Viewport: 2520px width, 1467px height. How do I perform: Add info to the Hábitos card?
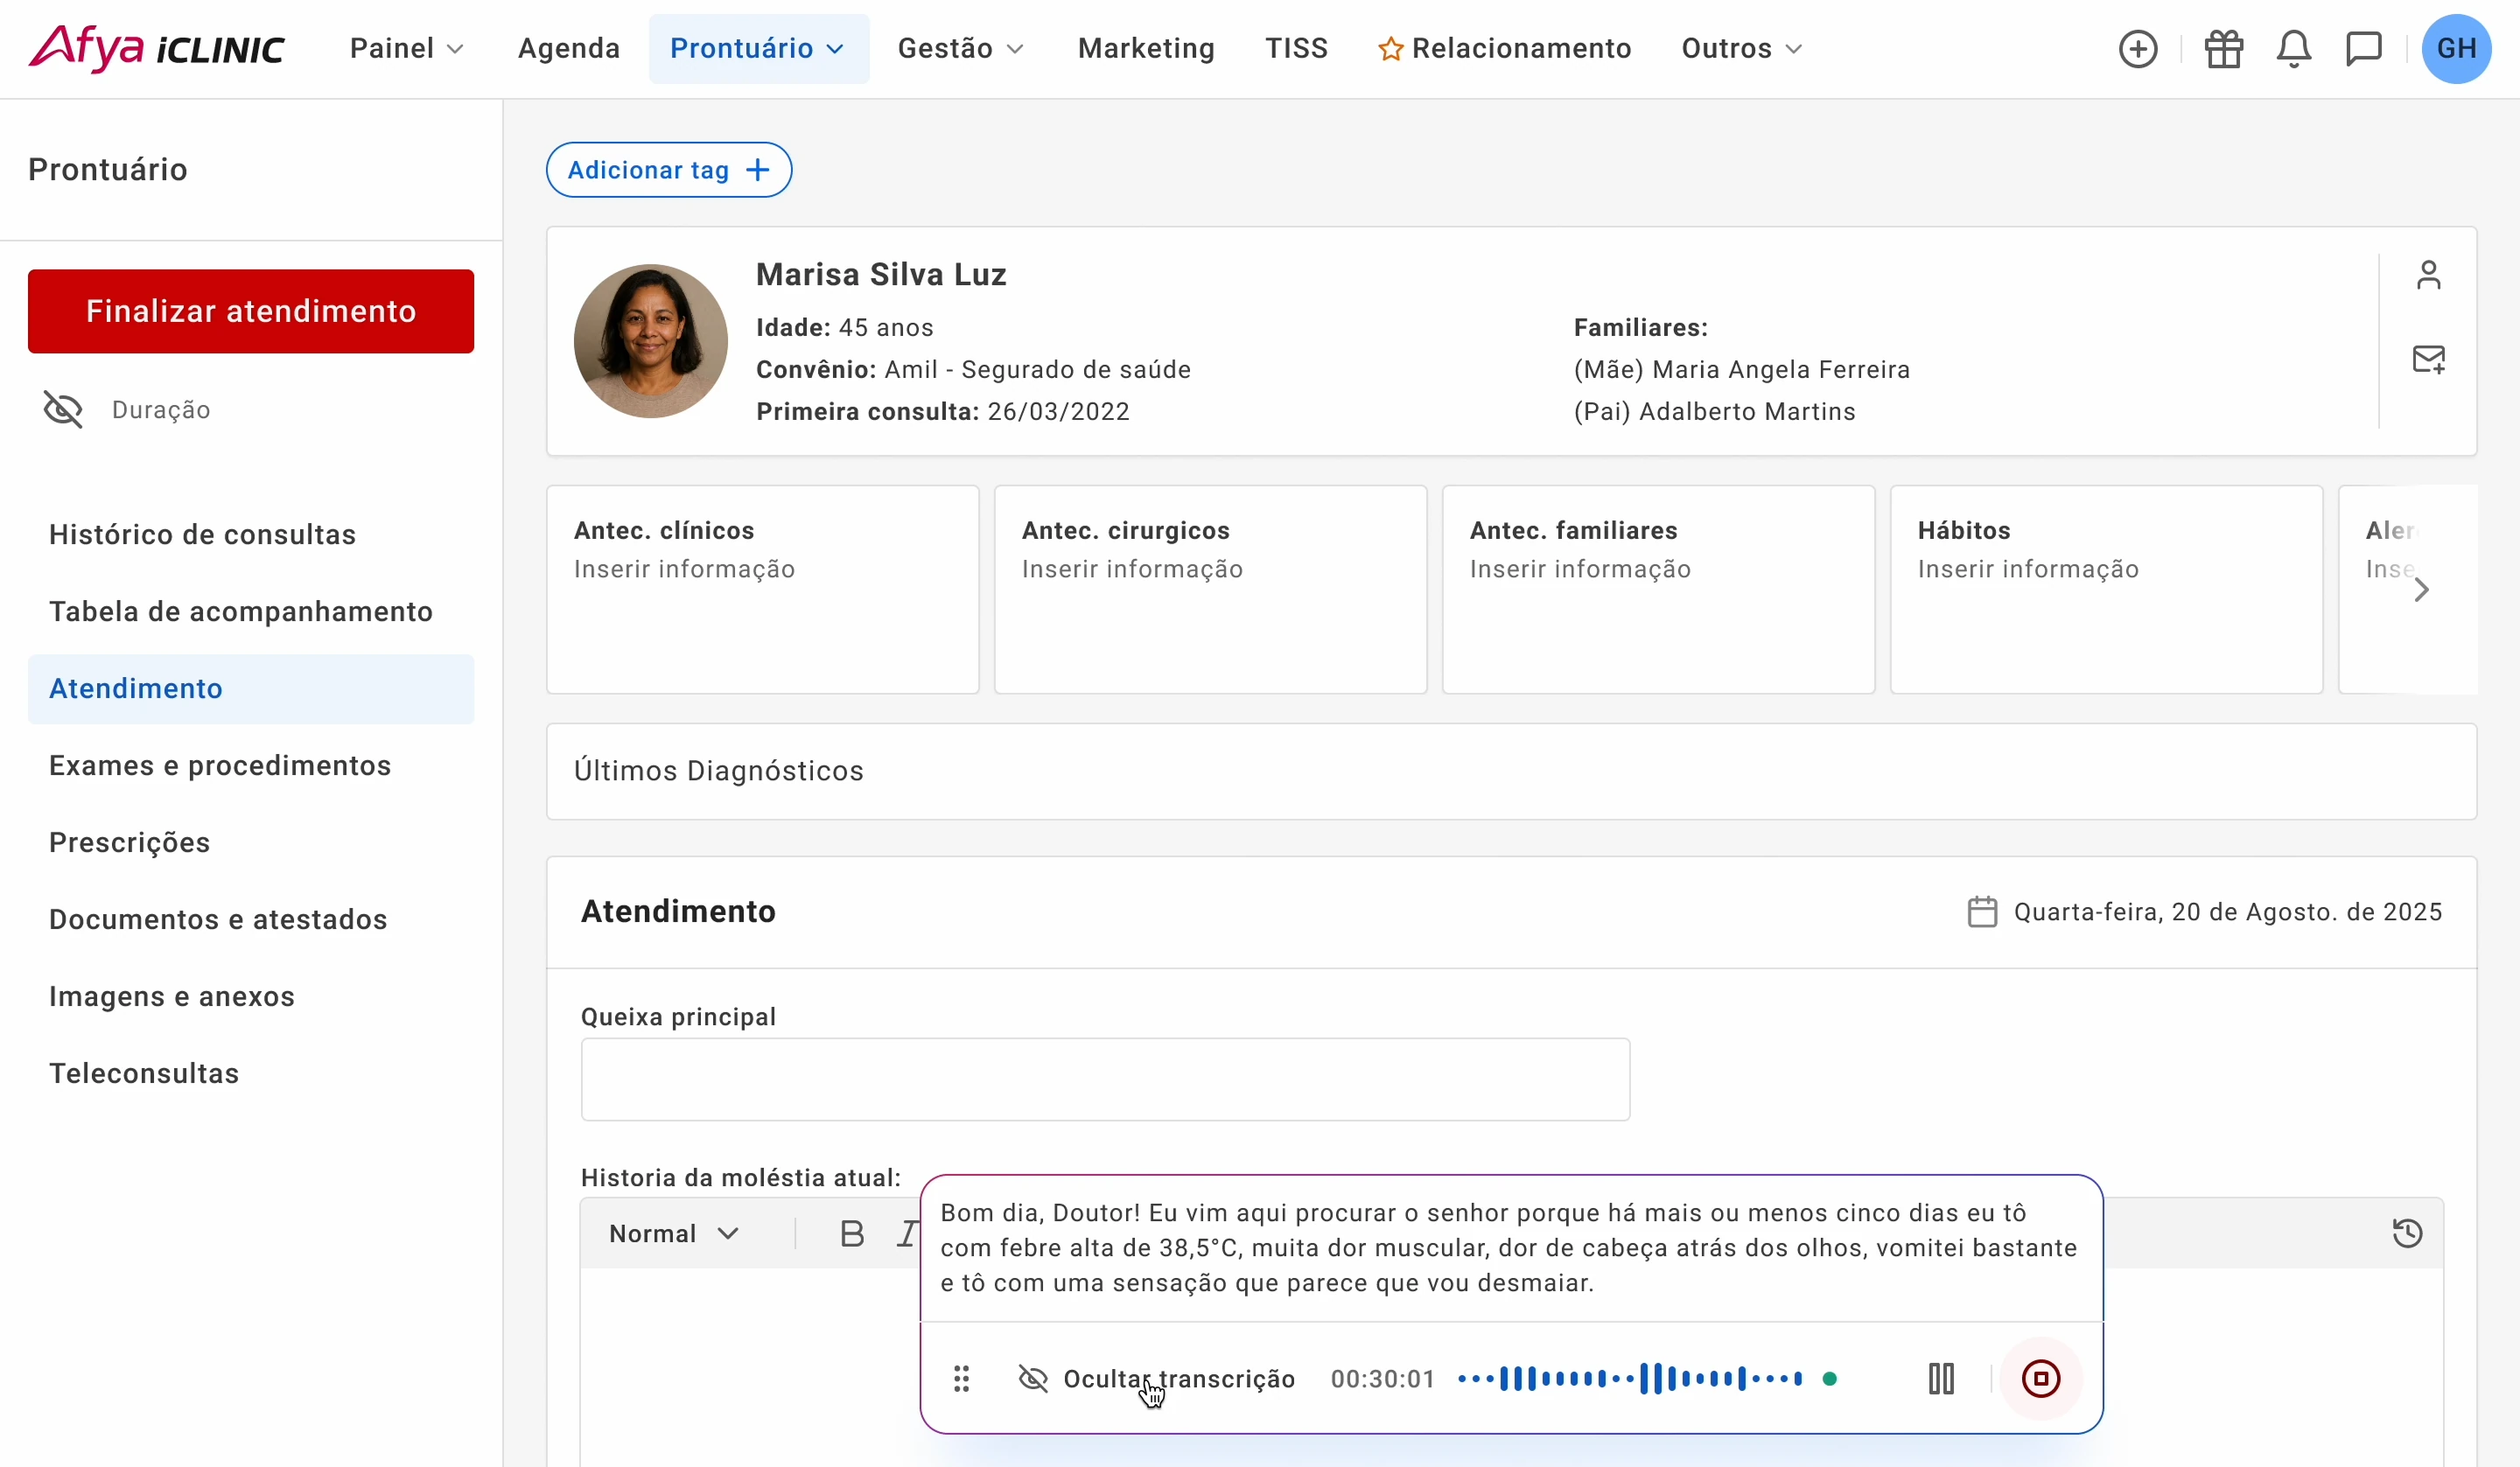pos(2107,589)
